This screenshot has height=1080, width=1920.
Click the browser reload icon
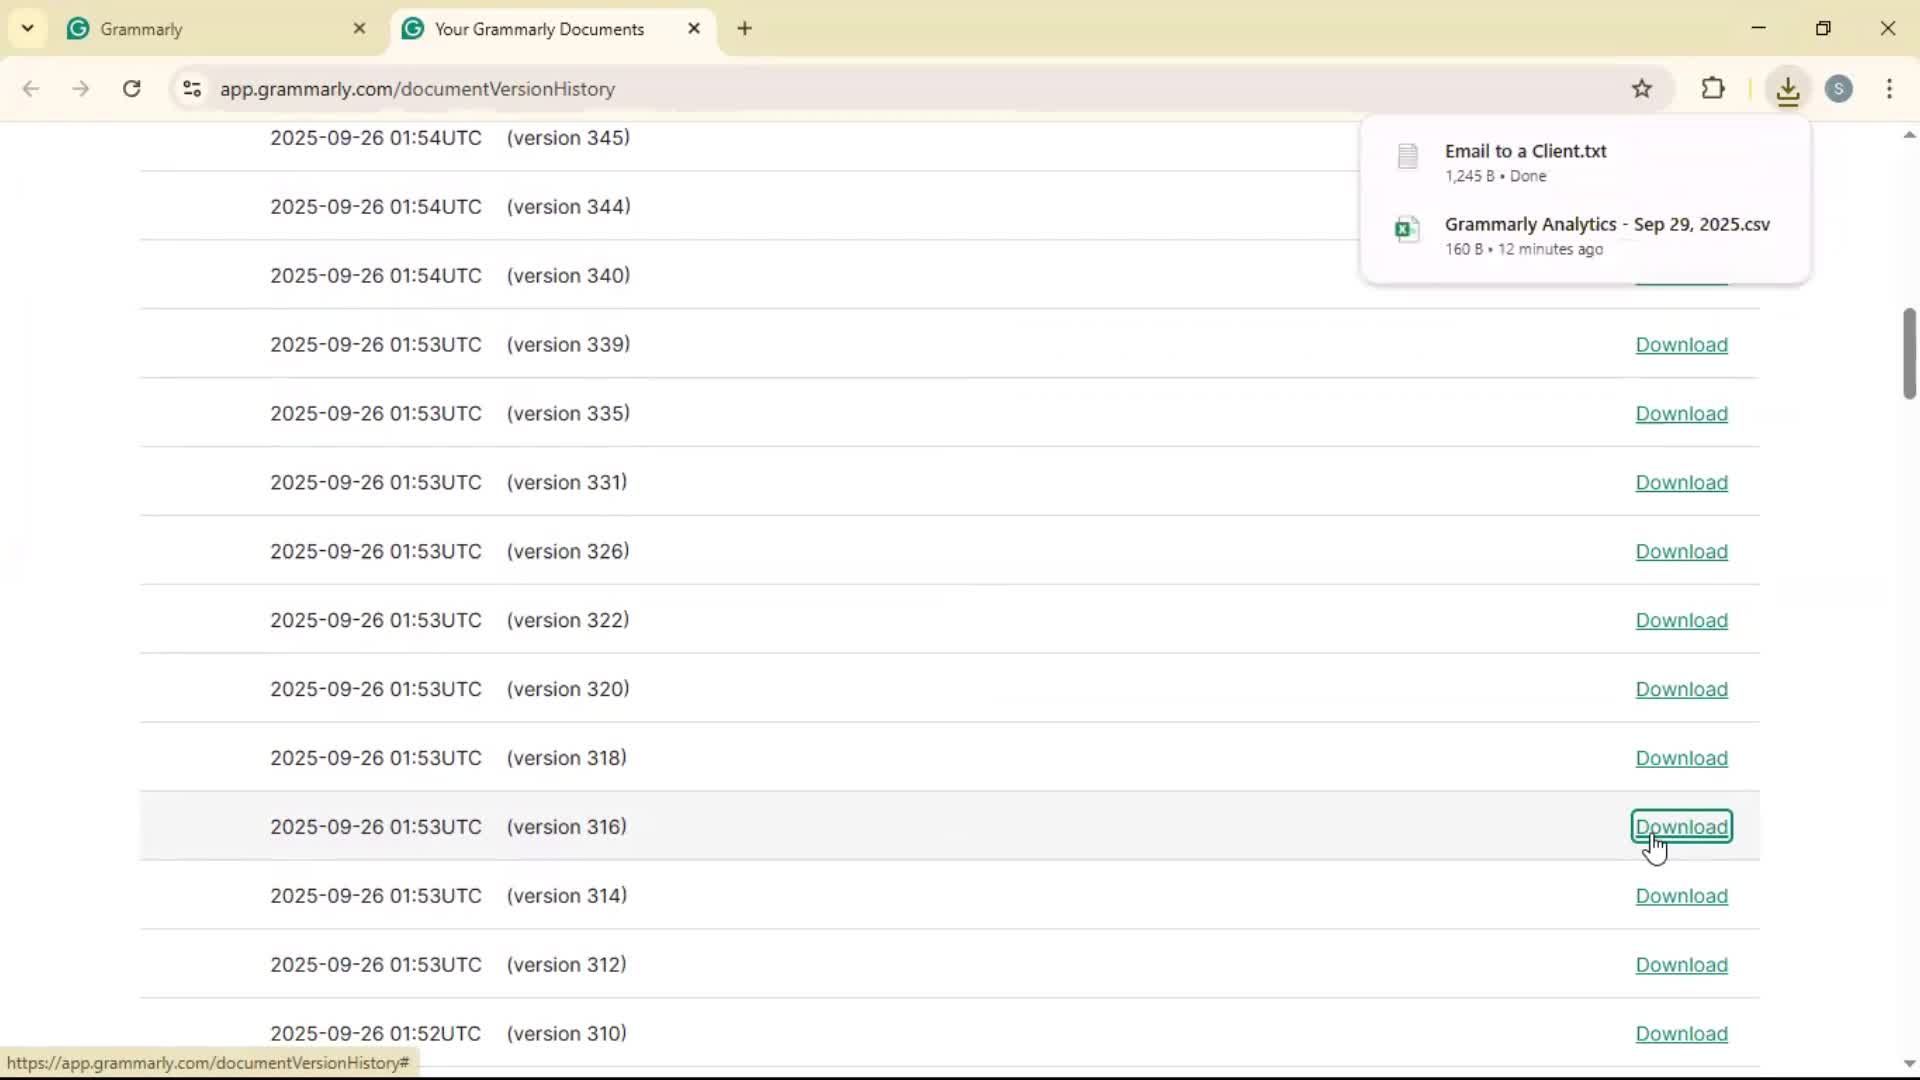click(x=131, y=89)
